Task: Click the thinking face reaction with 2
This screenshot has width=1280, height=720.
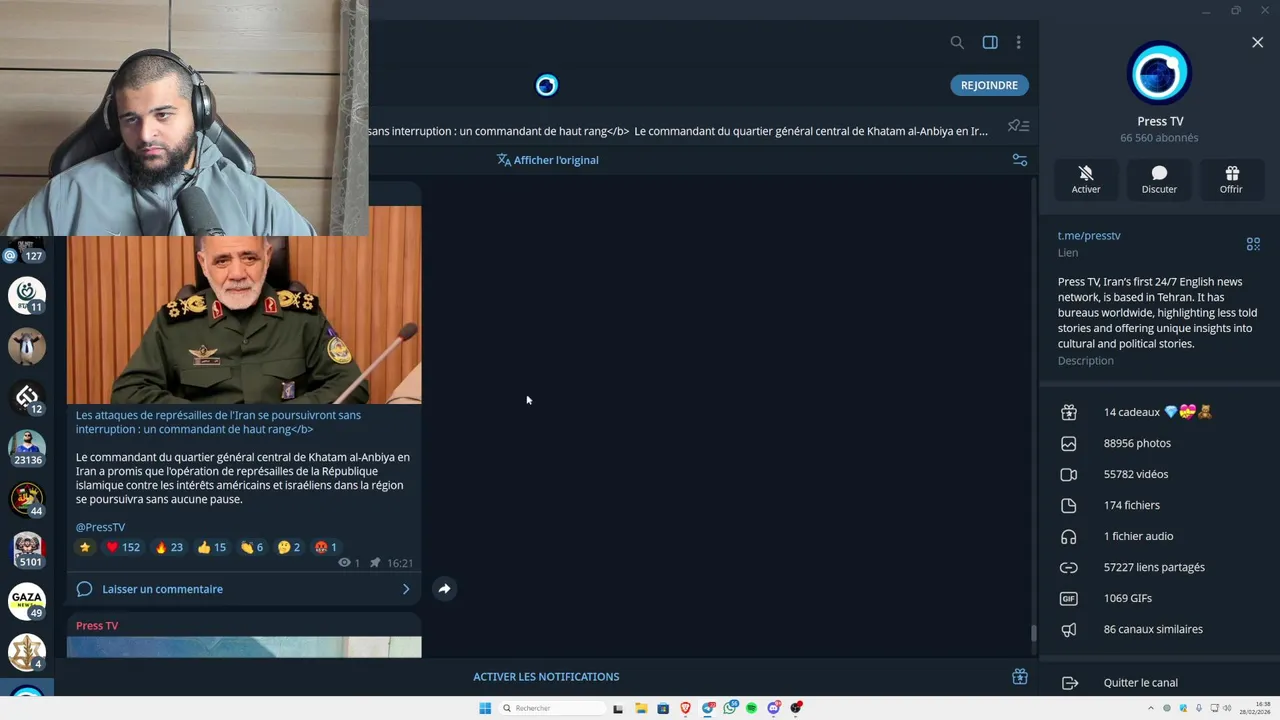Action: click(289, 547)
